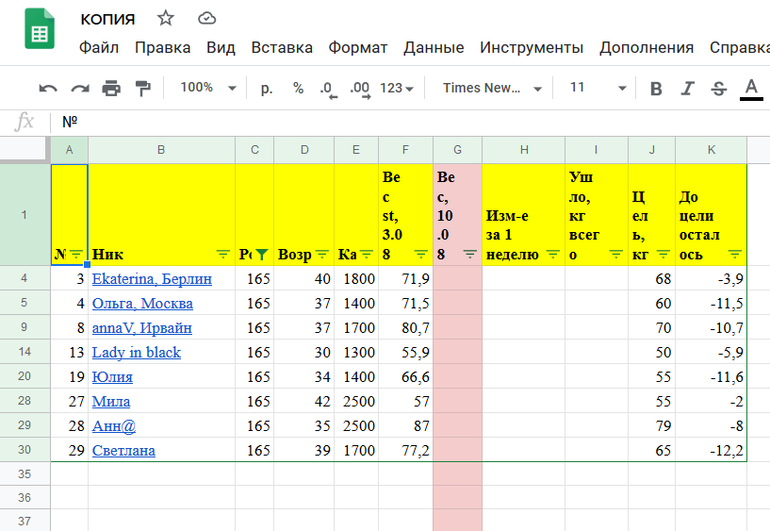Toggle Strikethrough formatting
This screenshot has height=531, width=770.
point(719,88)
